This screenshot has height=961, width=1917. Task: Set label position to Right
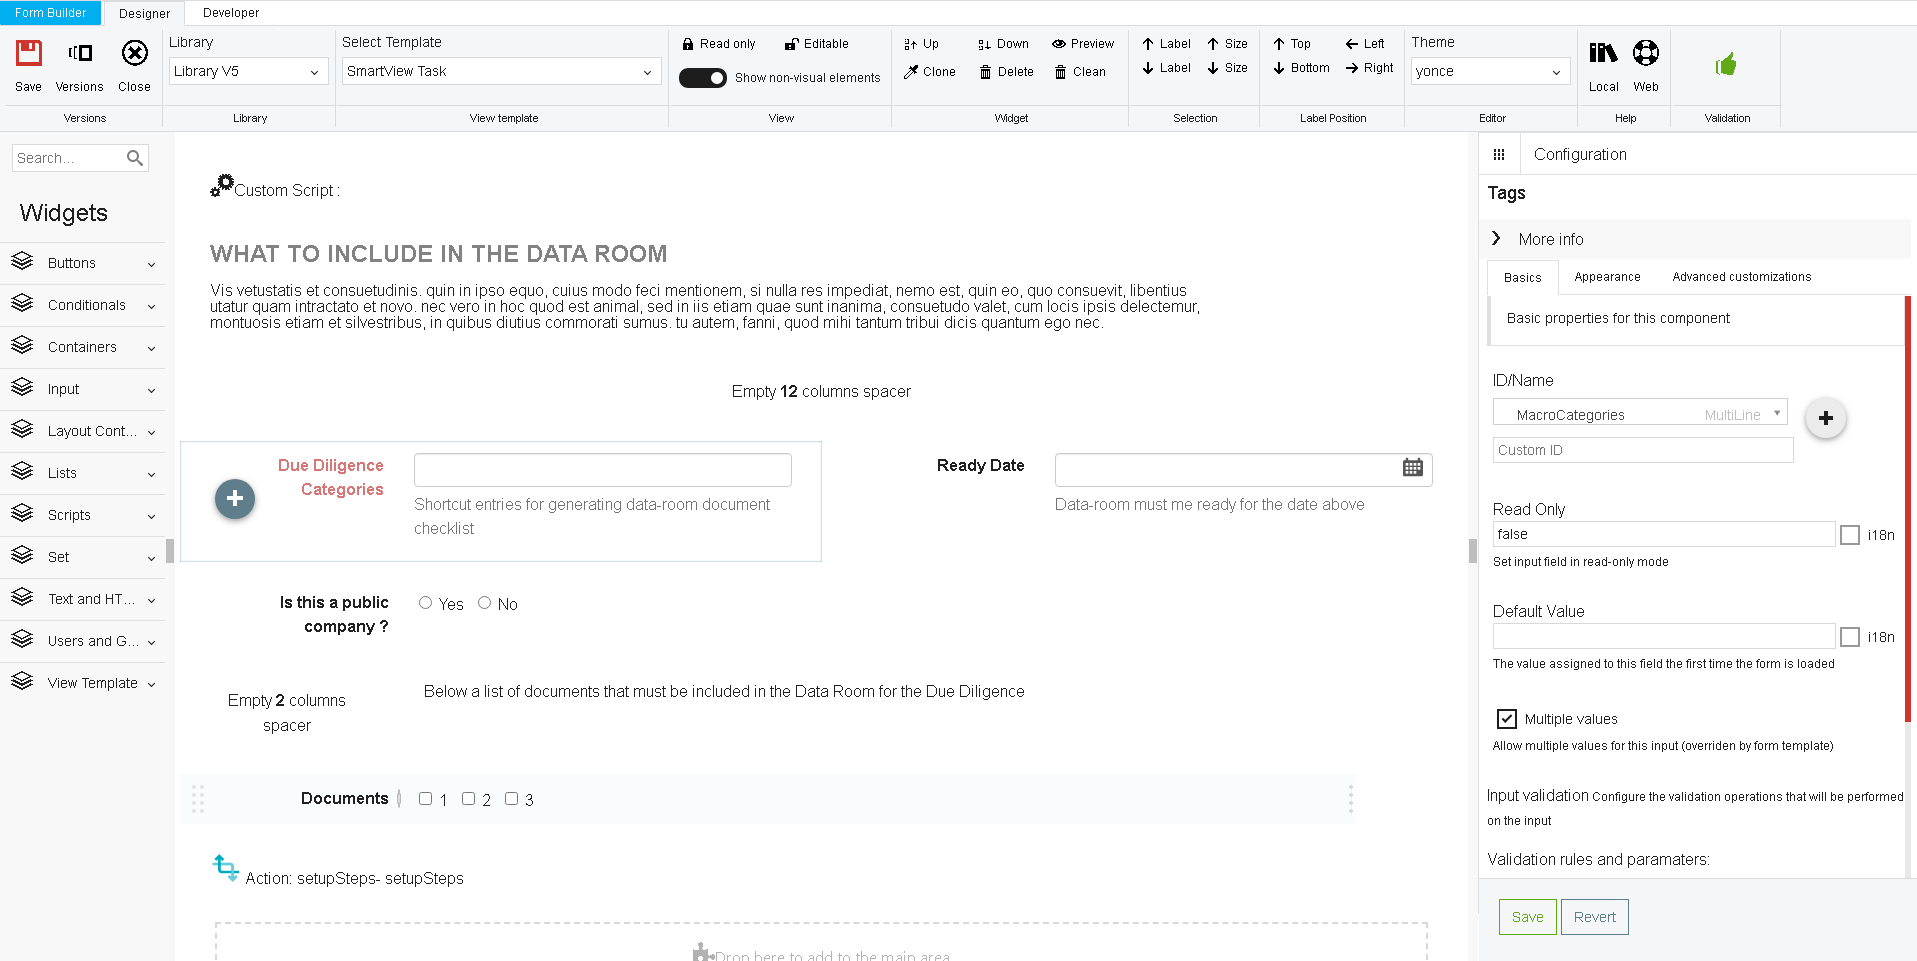coord(1369,68)
